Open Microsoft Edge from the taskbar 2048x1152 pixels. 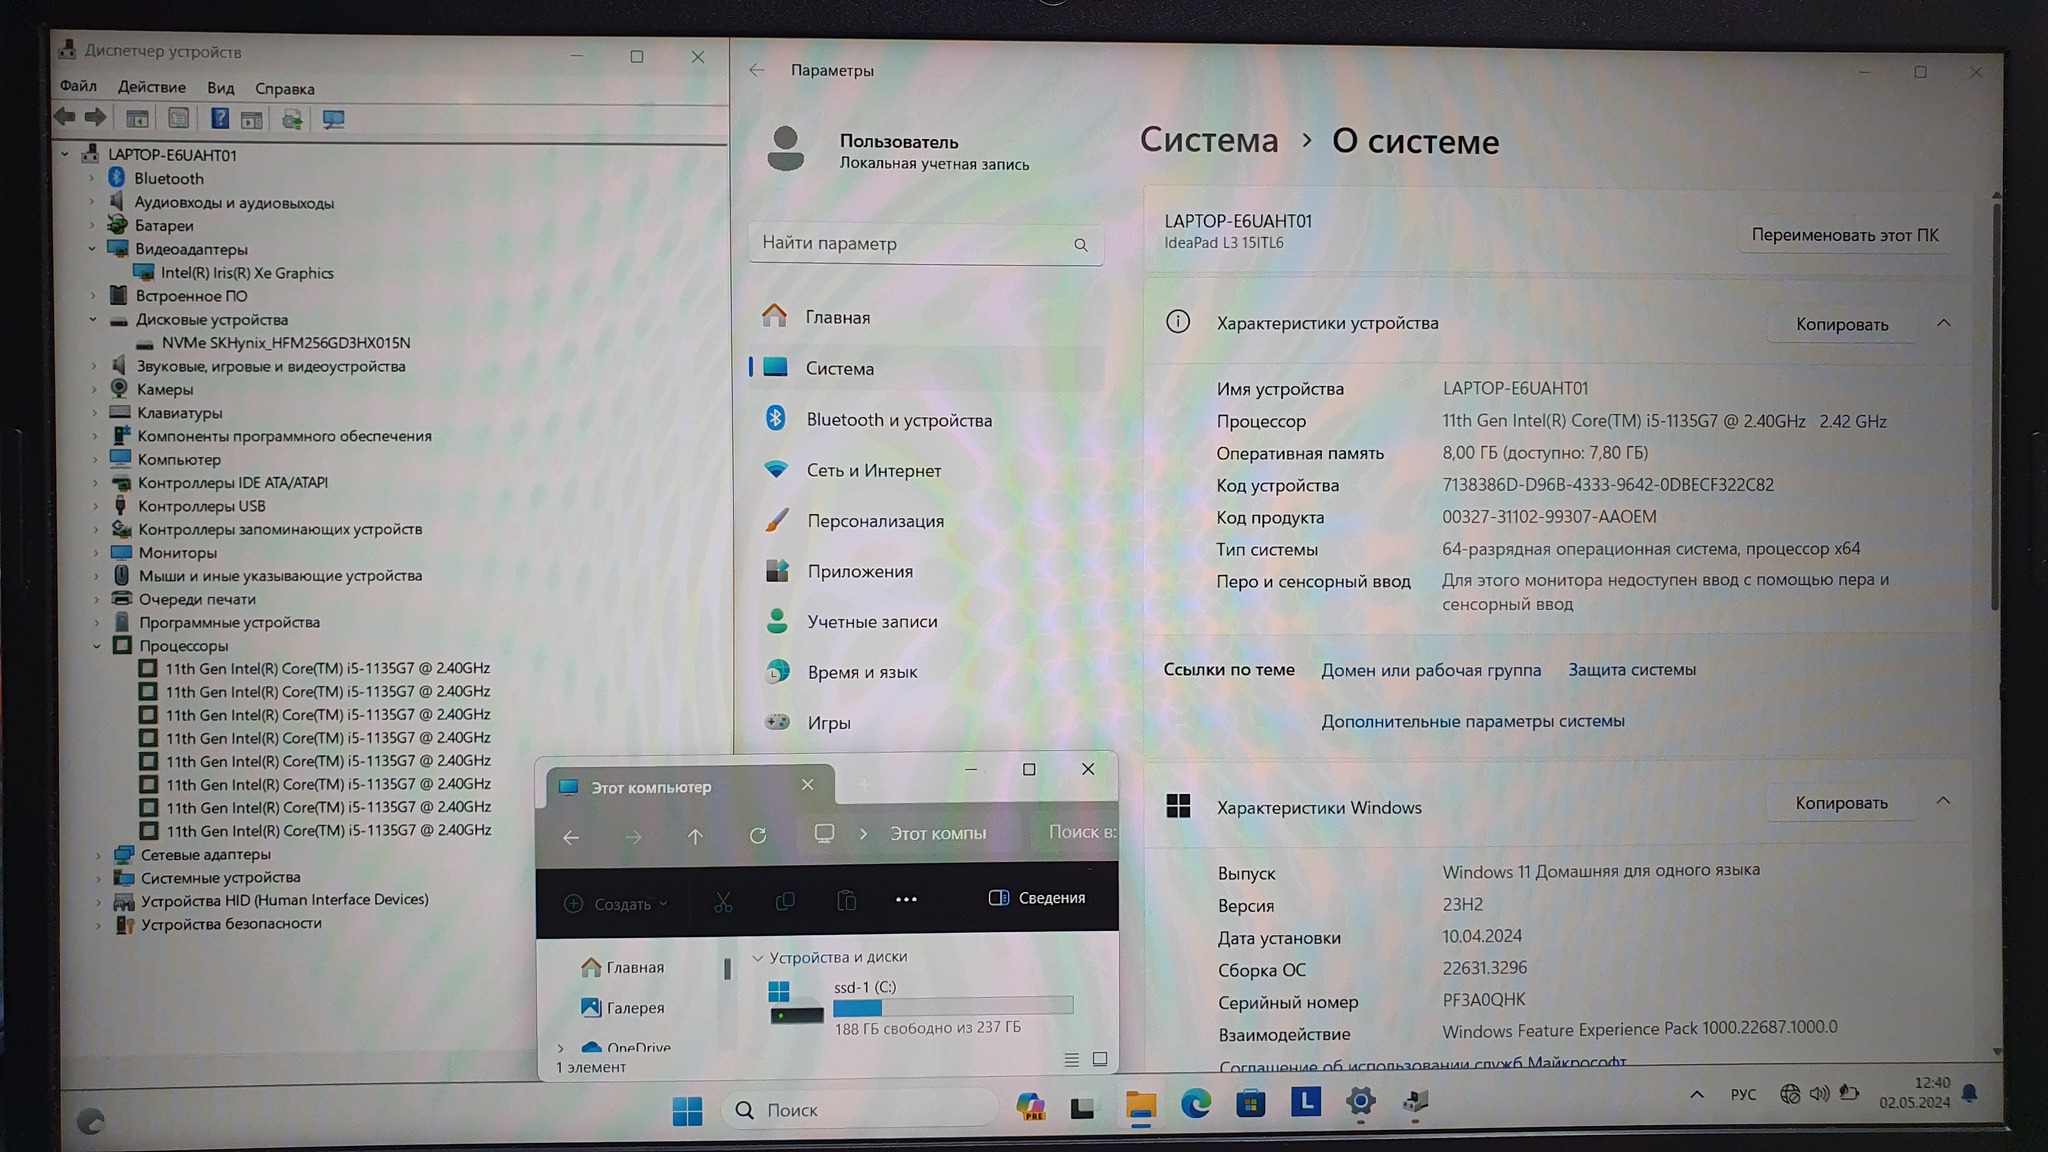[1195, 1104]
